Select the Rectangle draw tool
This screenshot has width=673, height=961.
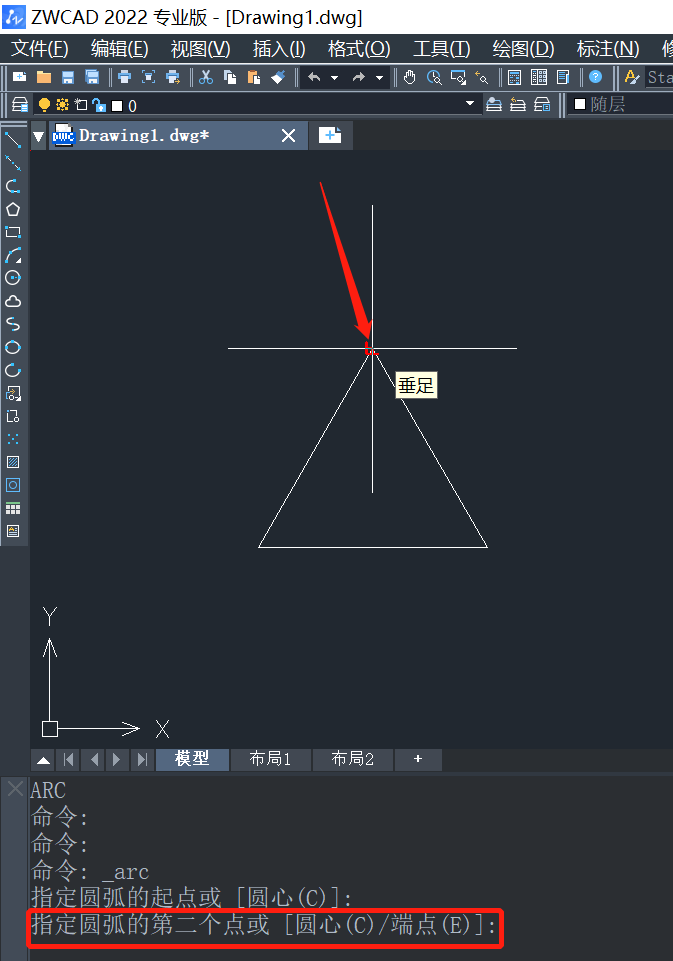pyautogui.click(x=13, y=232)
